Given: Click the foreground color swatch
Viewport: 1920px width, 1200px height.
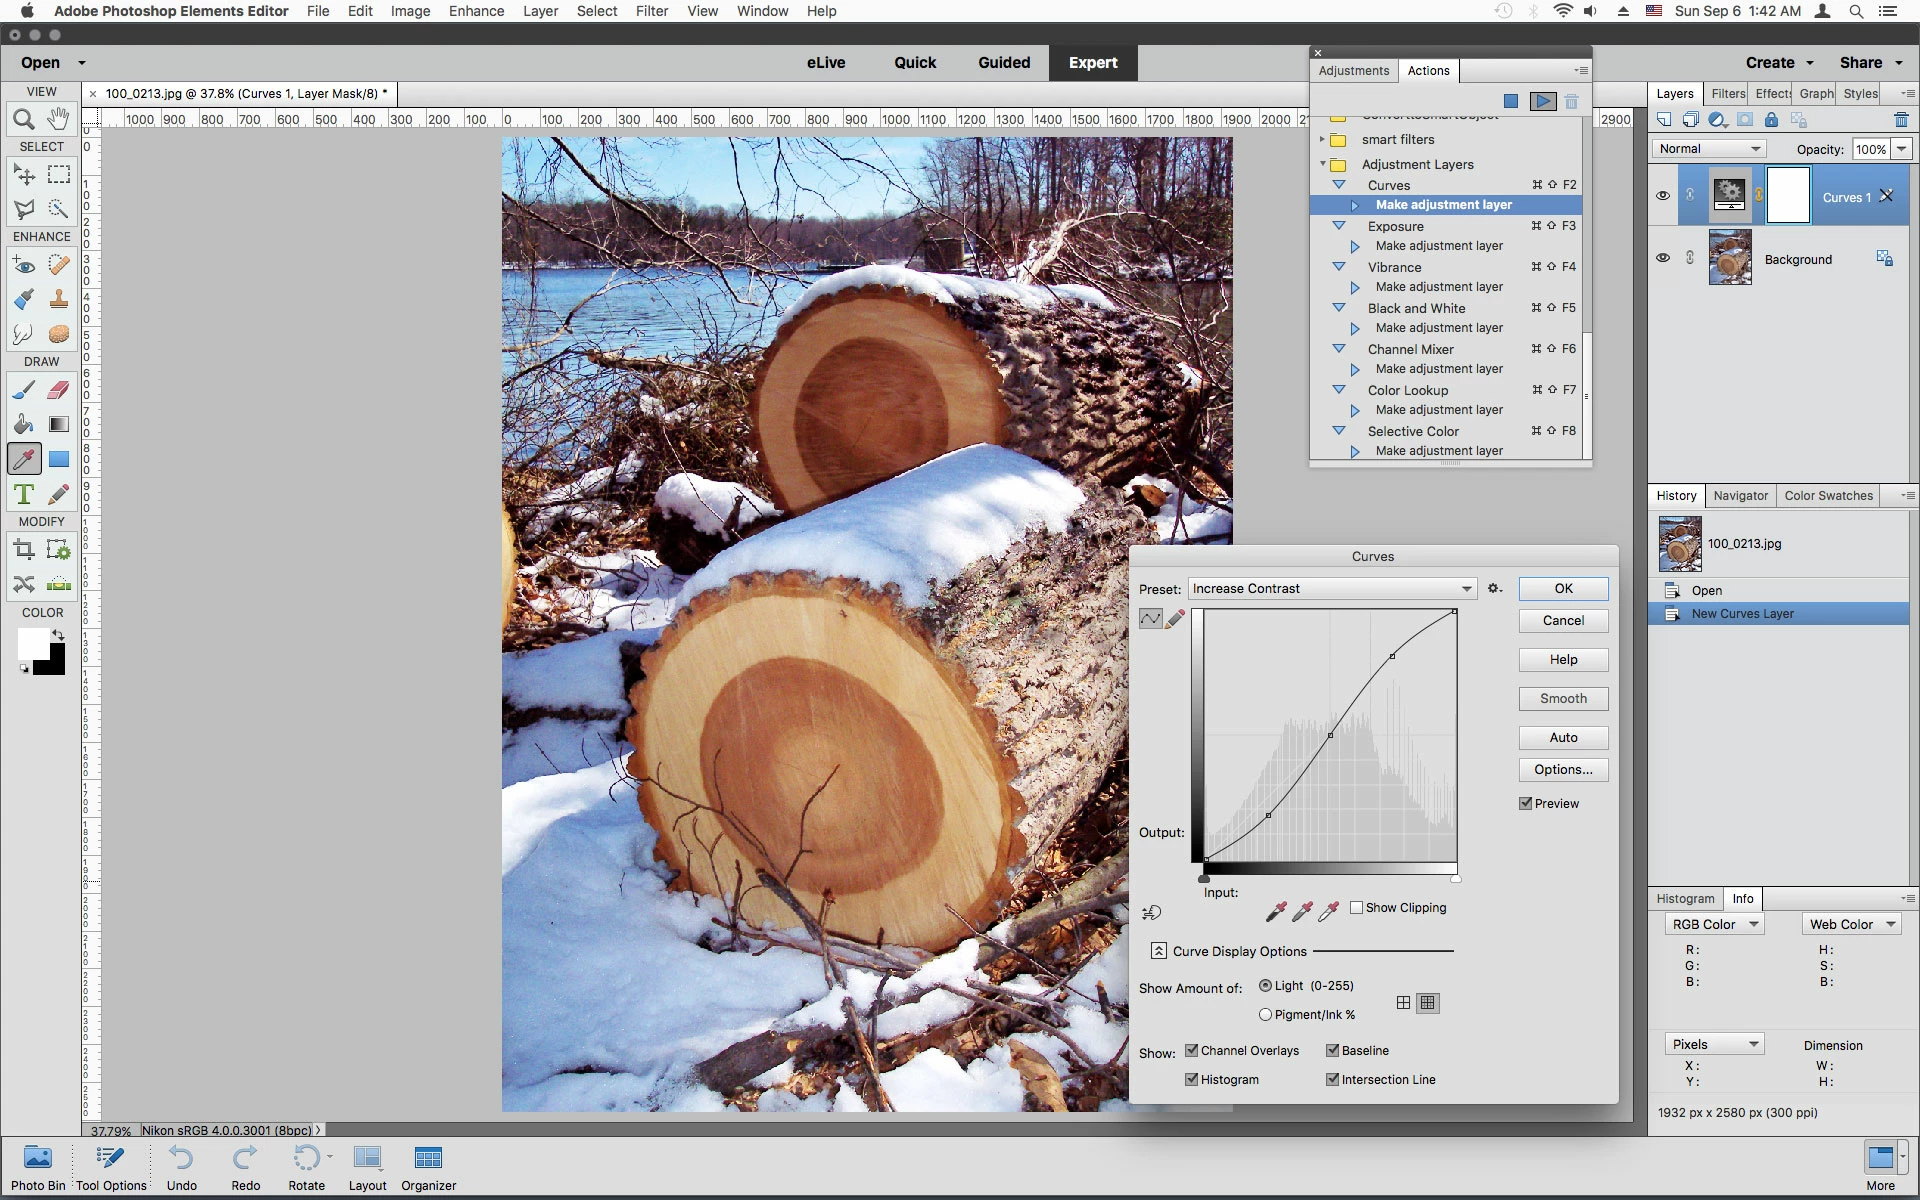Looking at the screenshot, I should click(33, 644).
